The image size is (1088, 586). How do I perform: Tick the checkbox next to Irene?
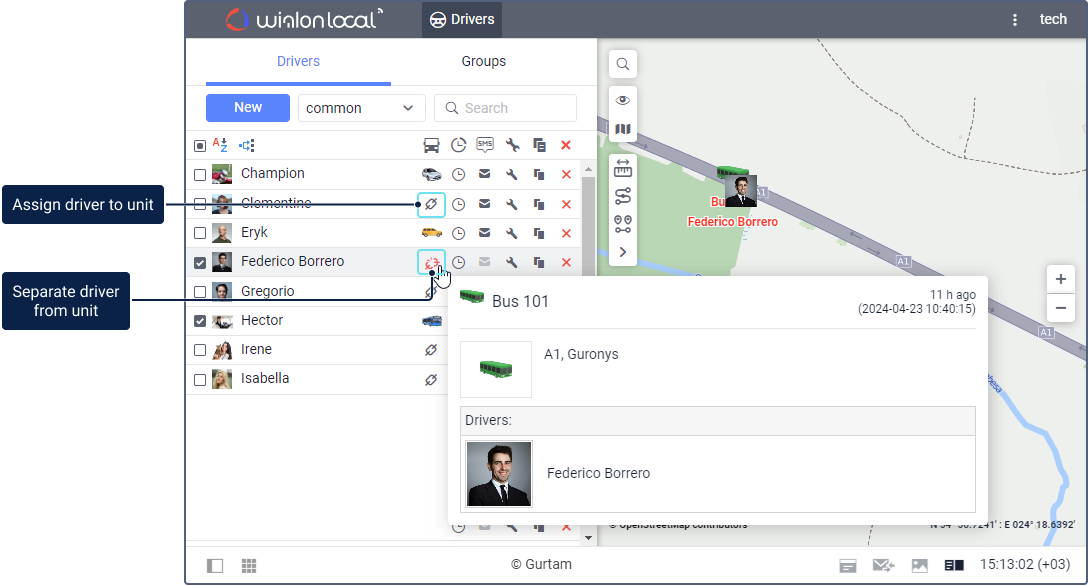(200, 350)
